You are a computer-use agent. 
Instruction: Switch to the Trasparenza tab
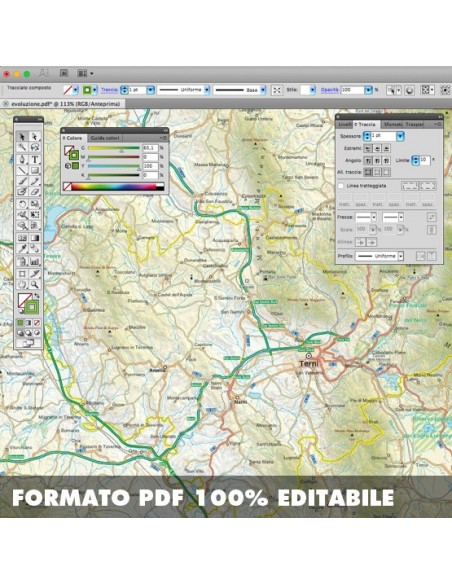tap(414, 124)
